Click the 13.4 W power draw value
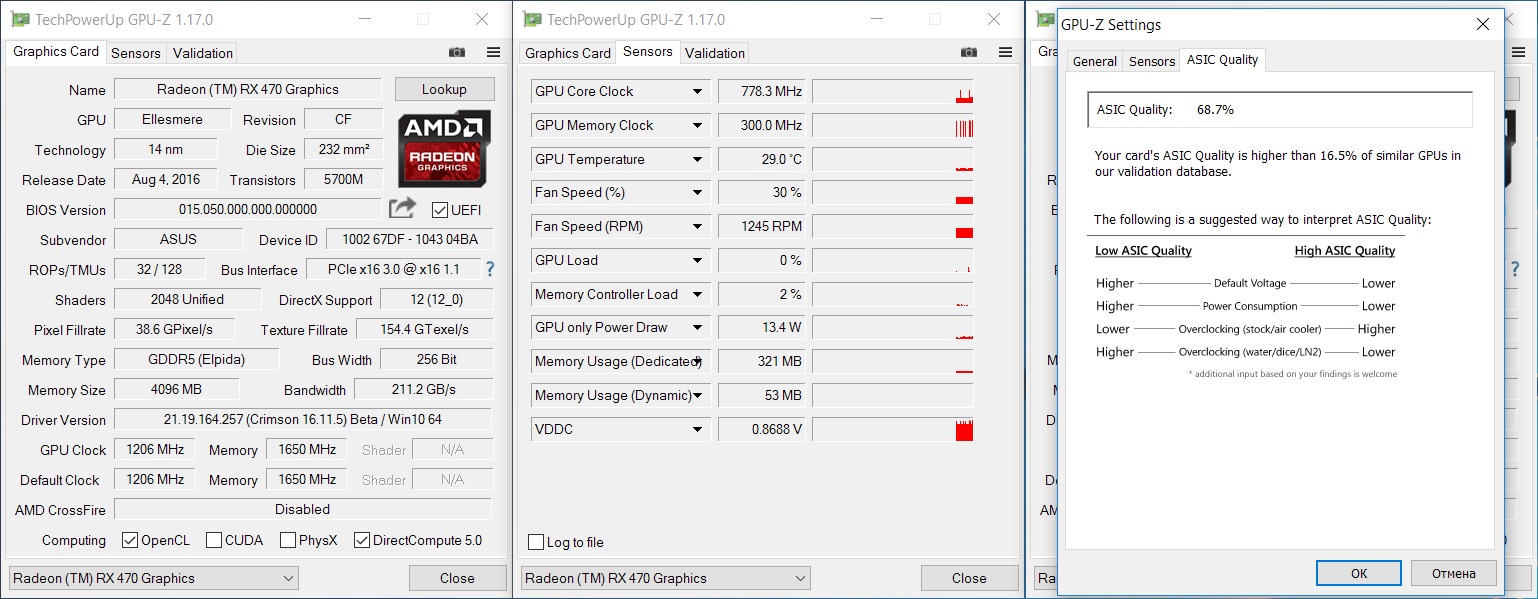Viewport: 1538px width, 599px height. 762,327
